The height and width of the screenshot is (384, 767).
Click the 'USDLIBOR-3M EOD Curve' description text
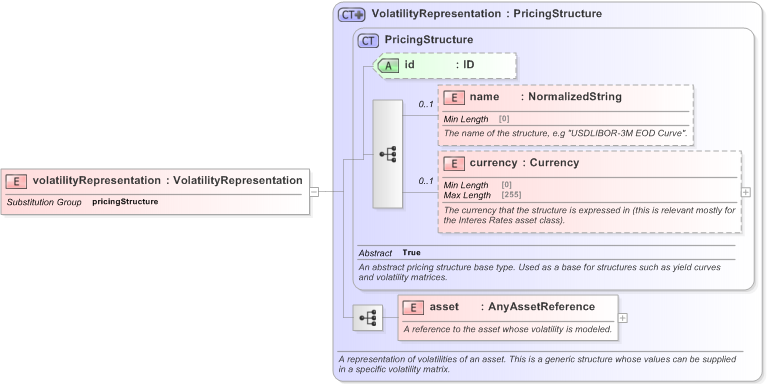tap(565, 133)
